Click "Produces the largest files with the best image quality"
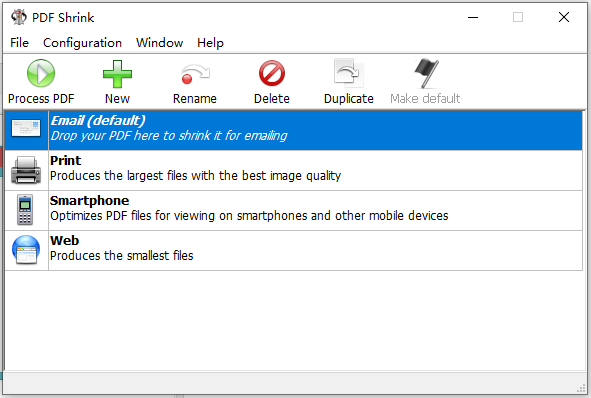The width and height of the screenshot is (591, 398). pyautogui.click(x=196, y=176)
